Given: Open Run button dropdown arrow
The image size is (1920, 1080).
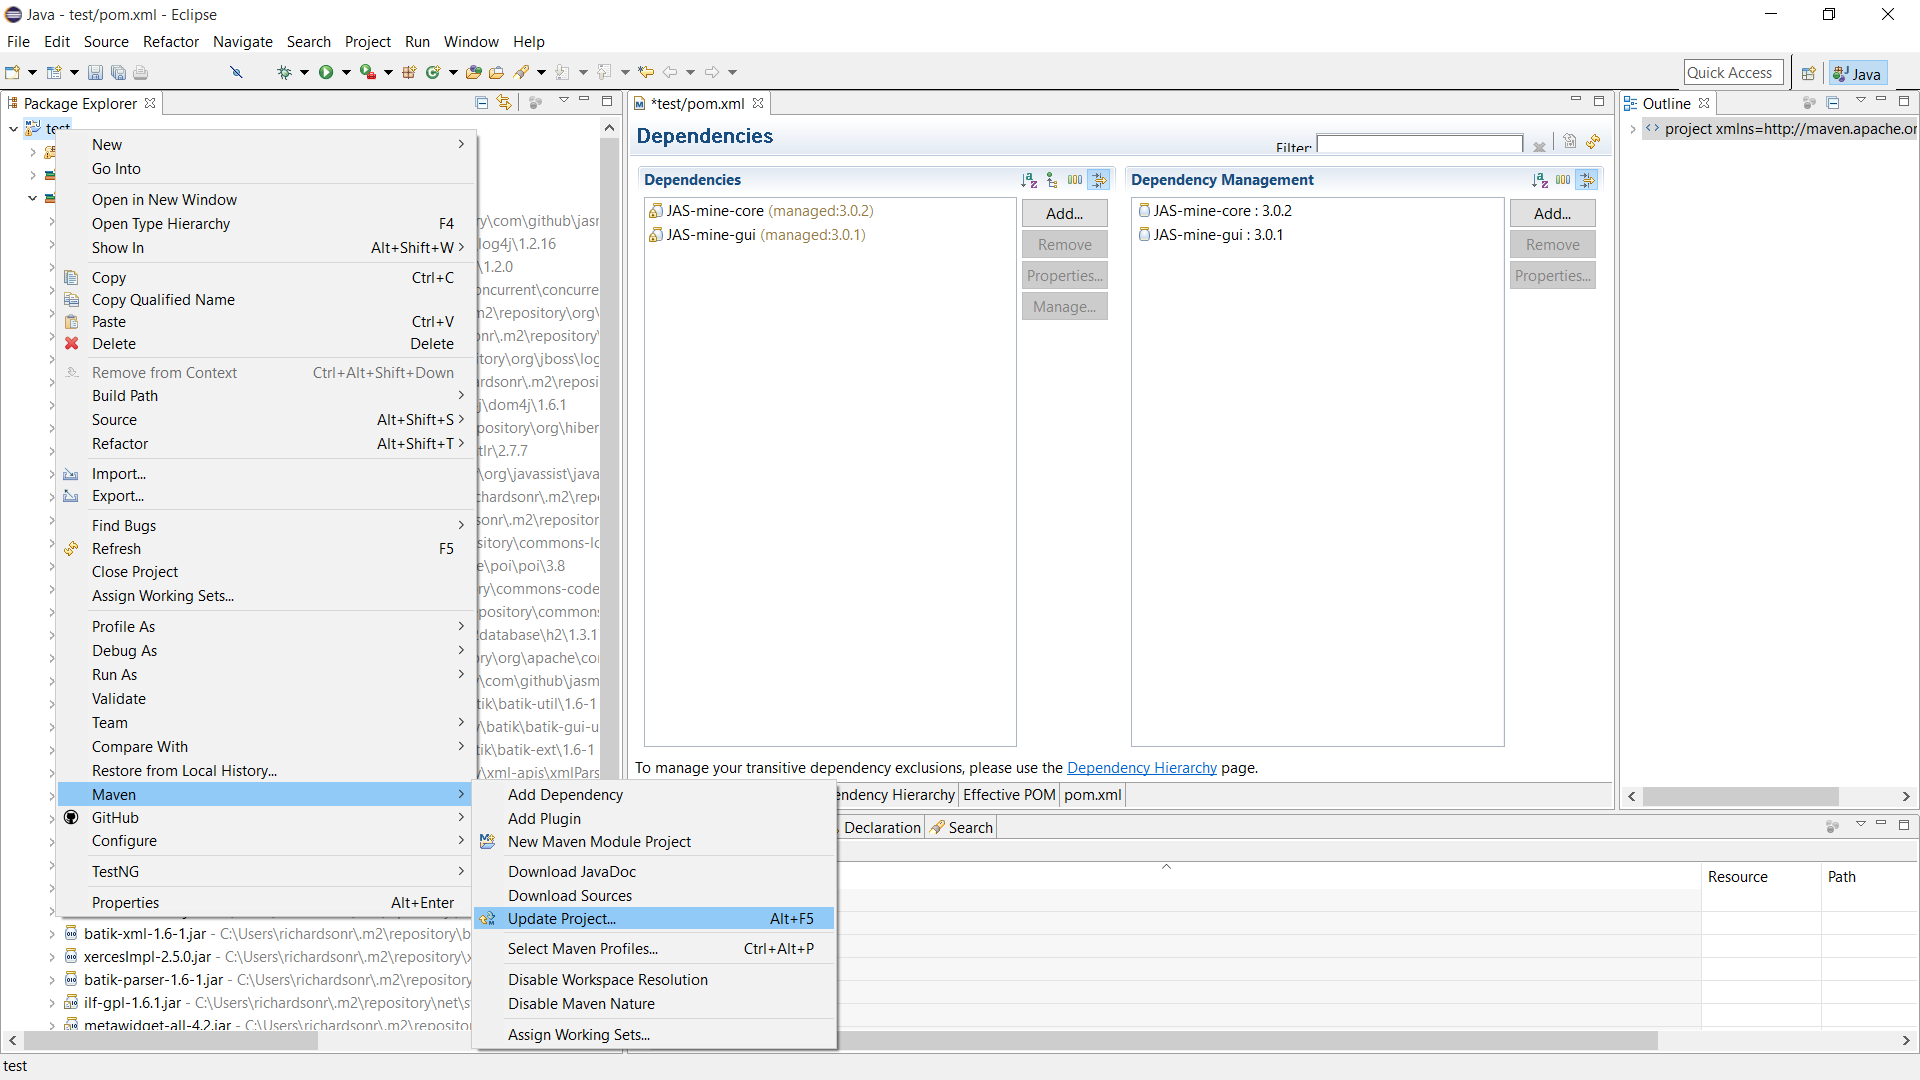Looking at the screenshot, I should [x=346, y=72].
